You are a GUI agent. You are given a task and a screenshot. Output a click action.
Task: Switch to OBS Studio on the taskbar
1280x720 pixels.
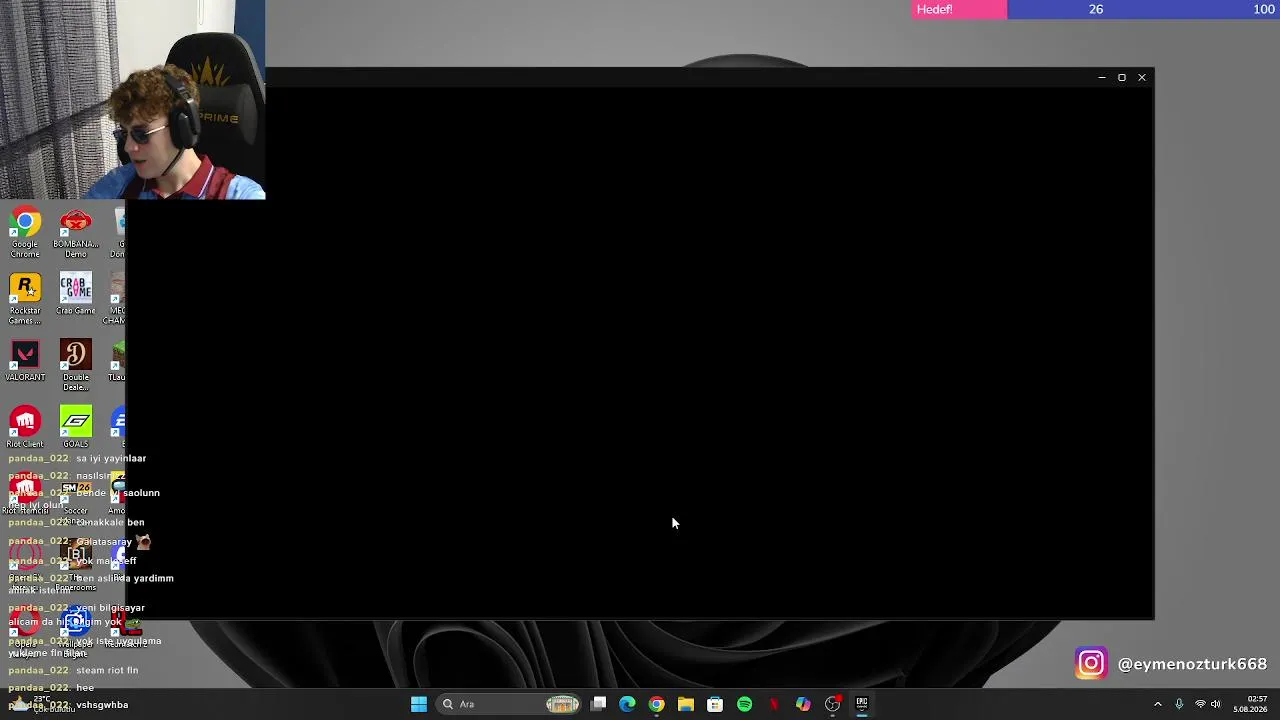[x=832, y=704]
